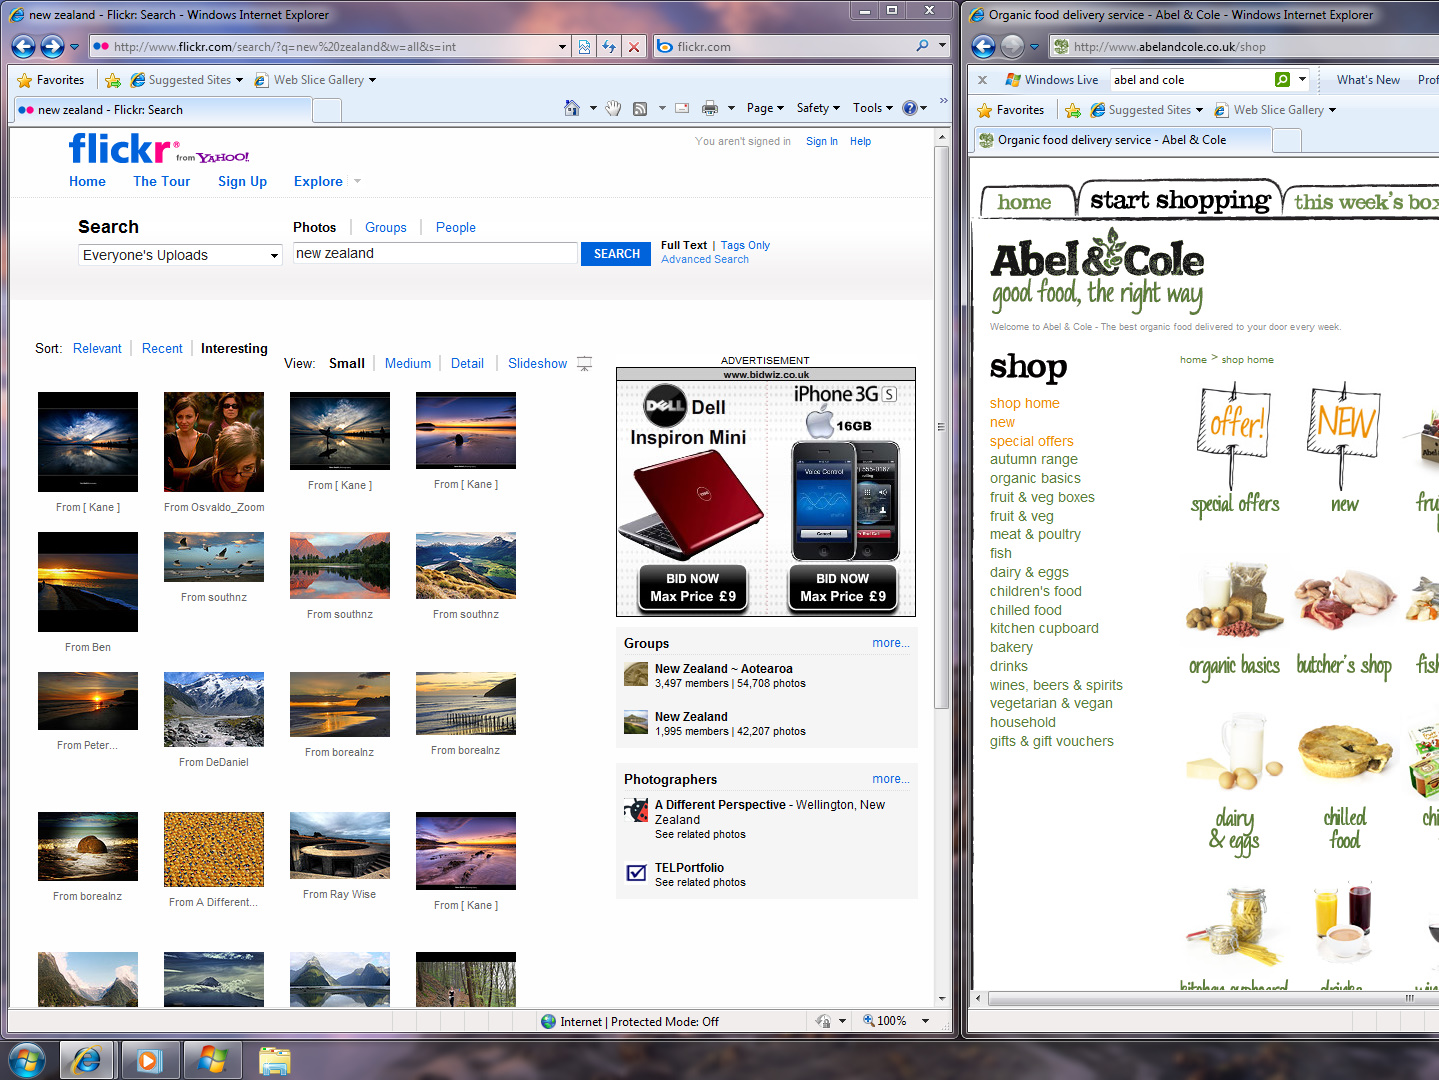Open the search provider dropdown beside flickr.com box

(x=941, y=46)
